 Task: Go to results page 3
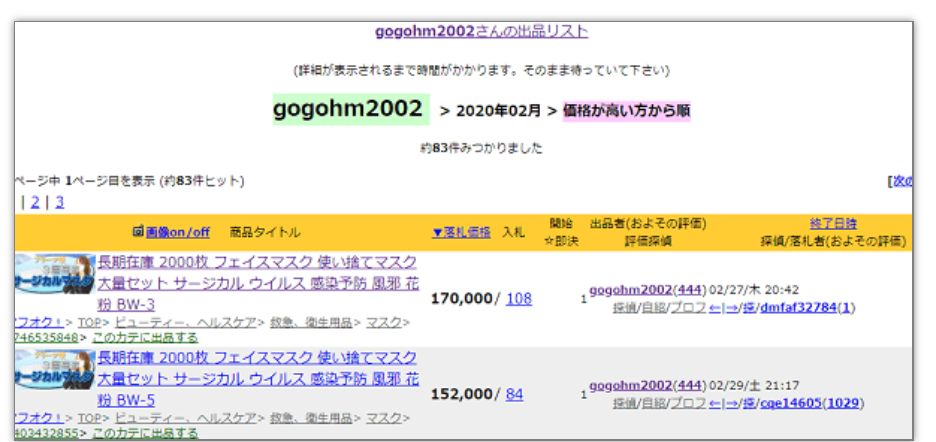tap(60, 202)
